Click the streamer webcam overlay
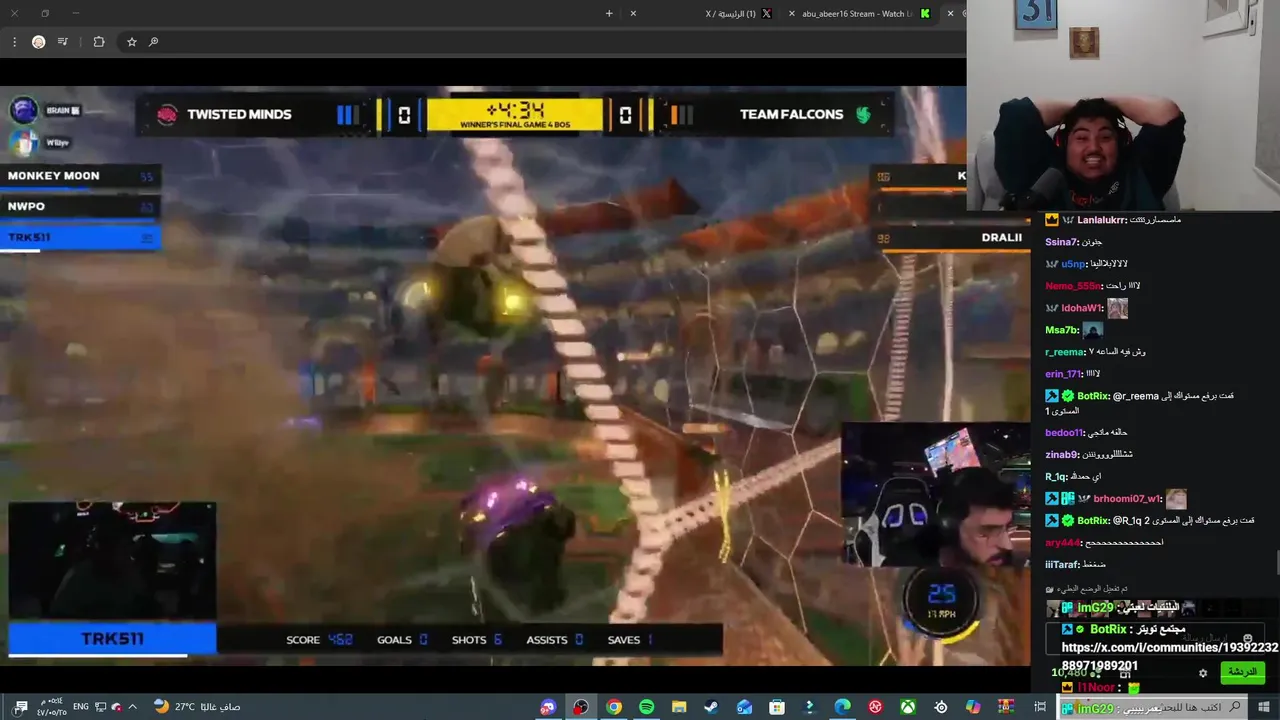The width and height of the screenshot is (1280, 720). [x=1123, y=105]
